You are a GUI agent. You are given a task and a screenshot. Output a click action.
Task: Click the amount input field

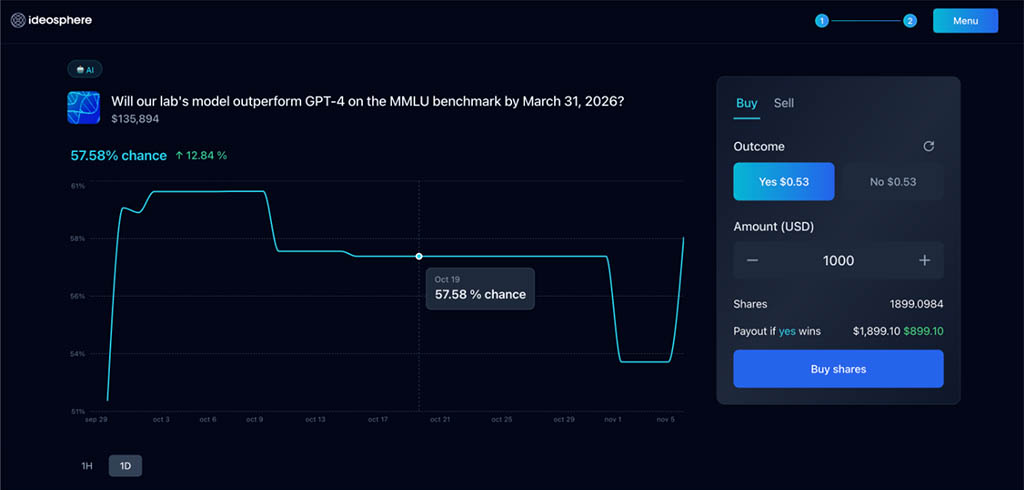point(838,260)
